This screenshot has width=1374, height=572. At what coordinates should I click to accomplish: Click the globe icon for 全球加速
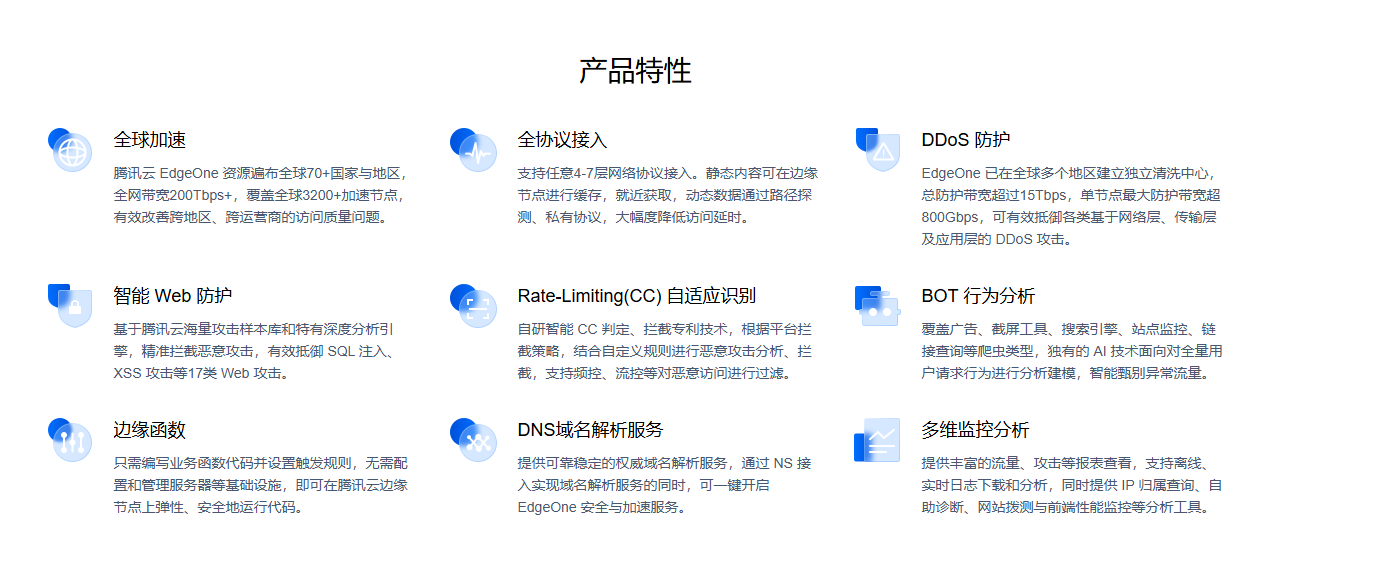[70, 150]
